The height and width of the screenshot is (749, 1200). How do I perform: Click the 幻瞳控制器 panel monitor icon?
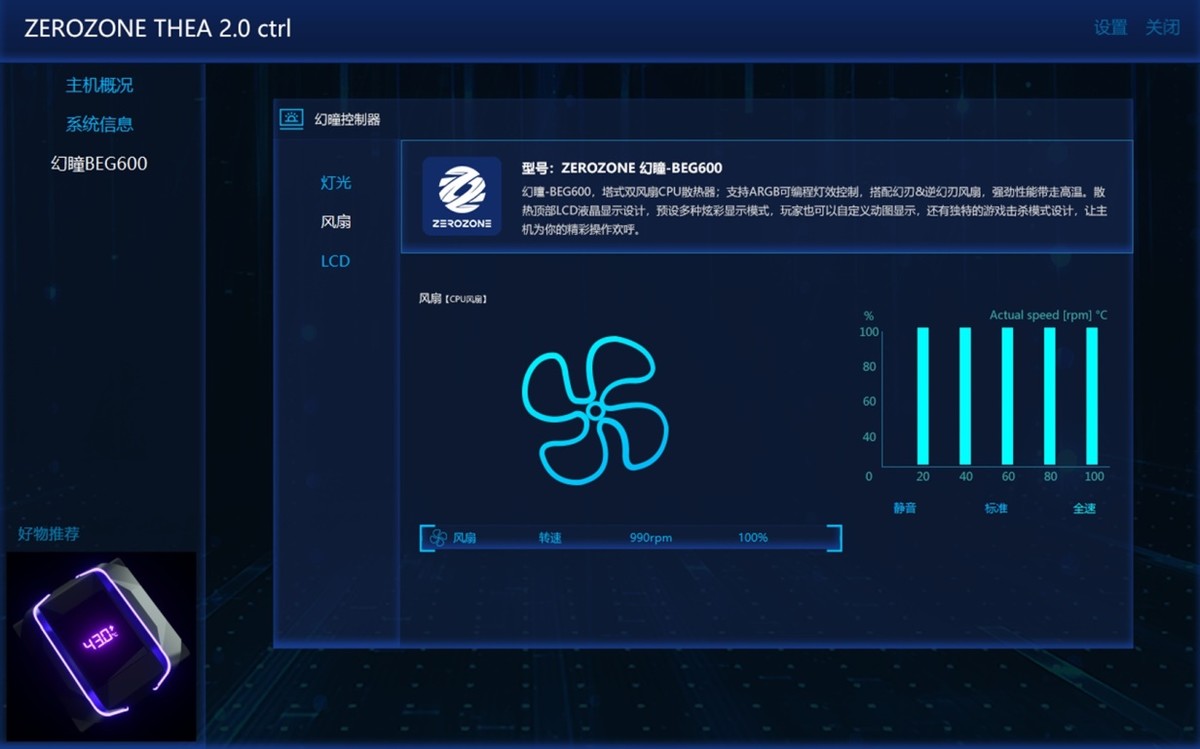click(291, 119)
